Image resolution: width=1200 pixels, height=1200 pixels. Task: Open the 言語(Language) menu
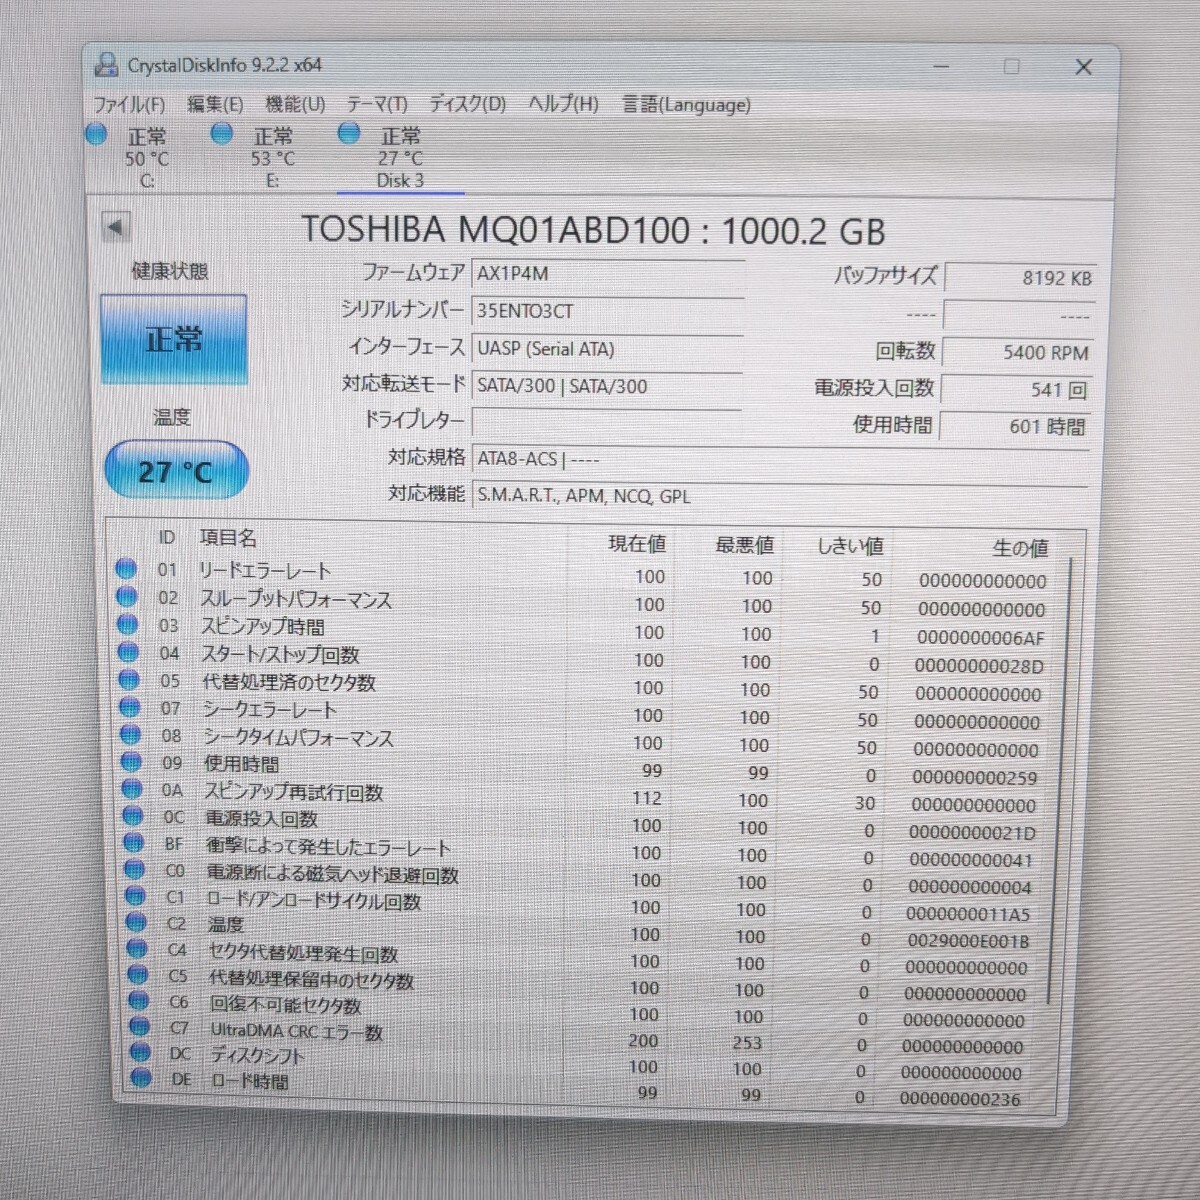click(x=686, y=104)
